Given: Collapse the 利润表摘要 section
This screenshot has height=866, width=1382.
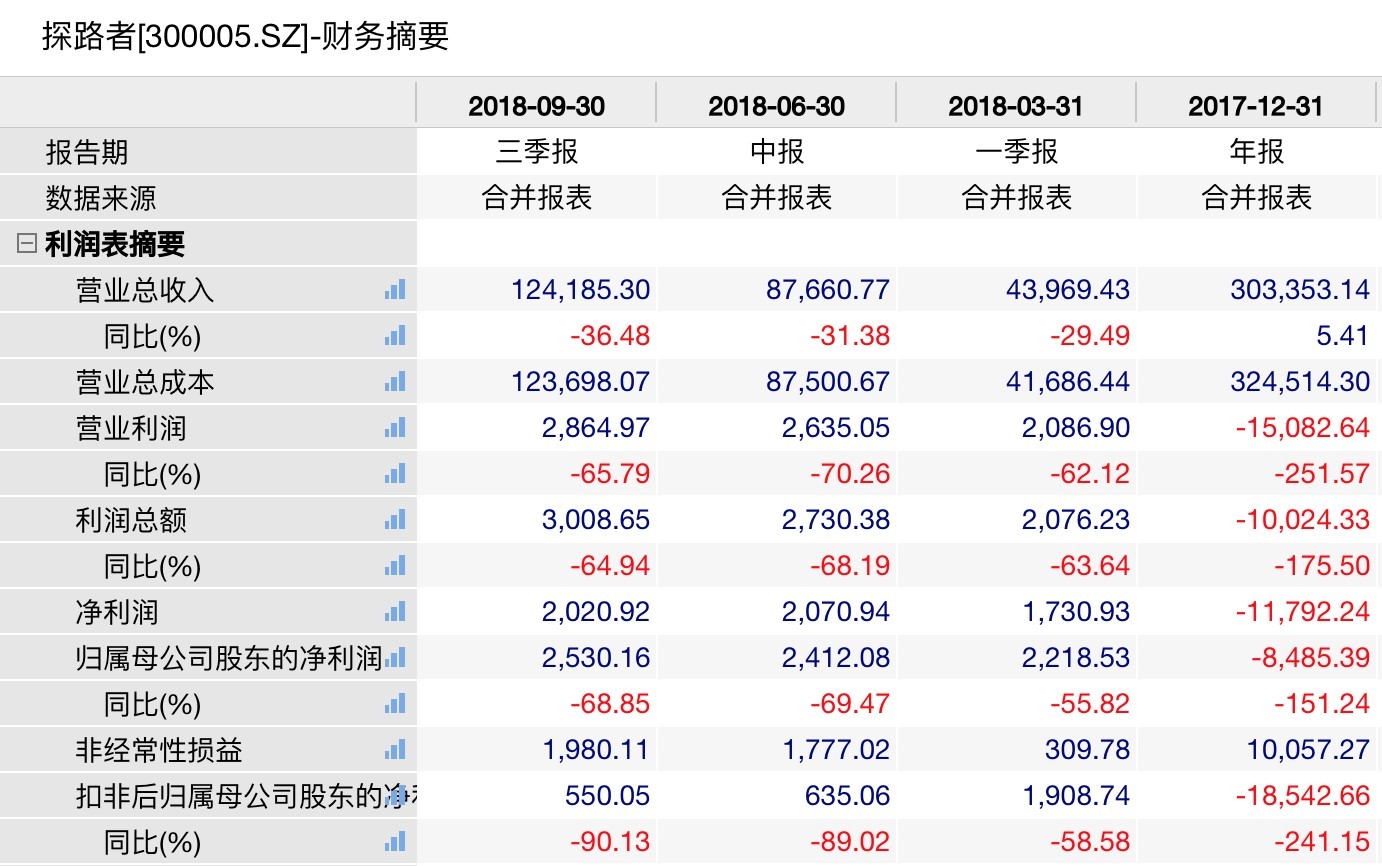Looking at the screenshot, I should [x=27, y=244].
